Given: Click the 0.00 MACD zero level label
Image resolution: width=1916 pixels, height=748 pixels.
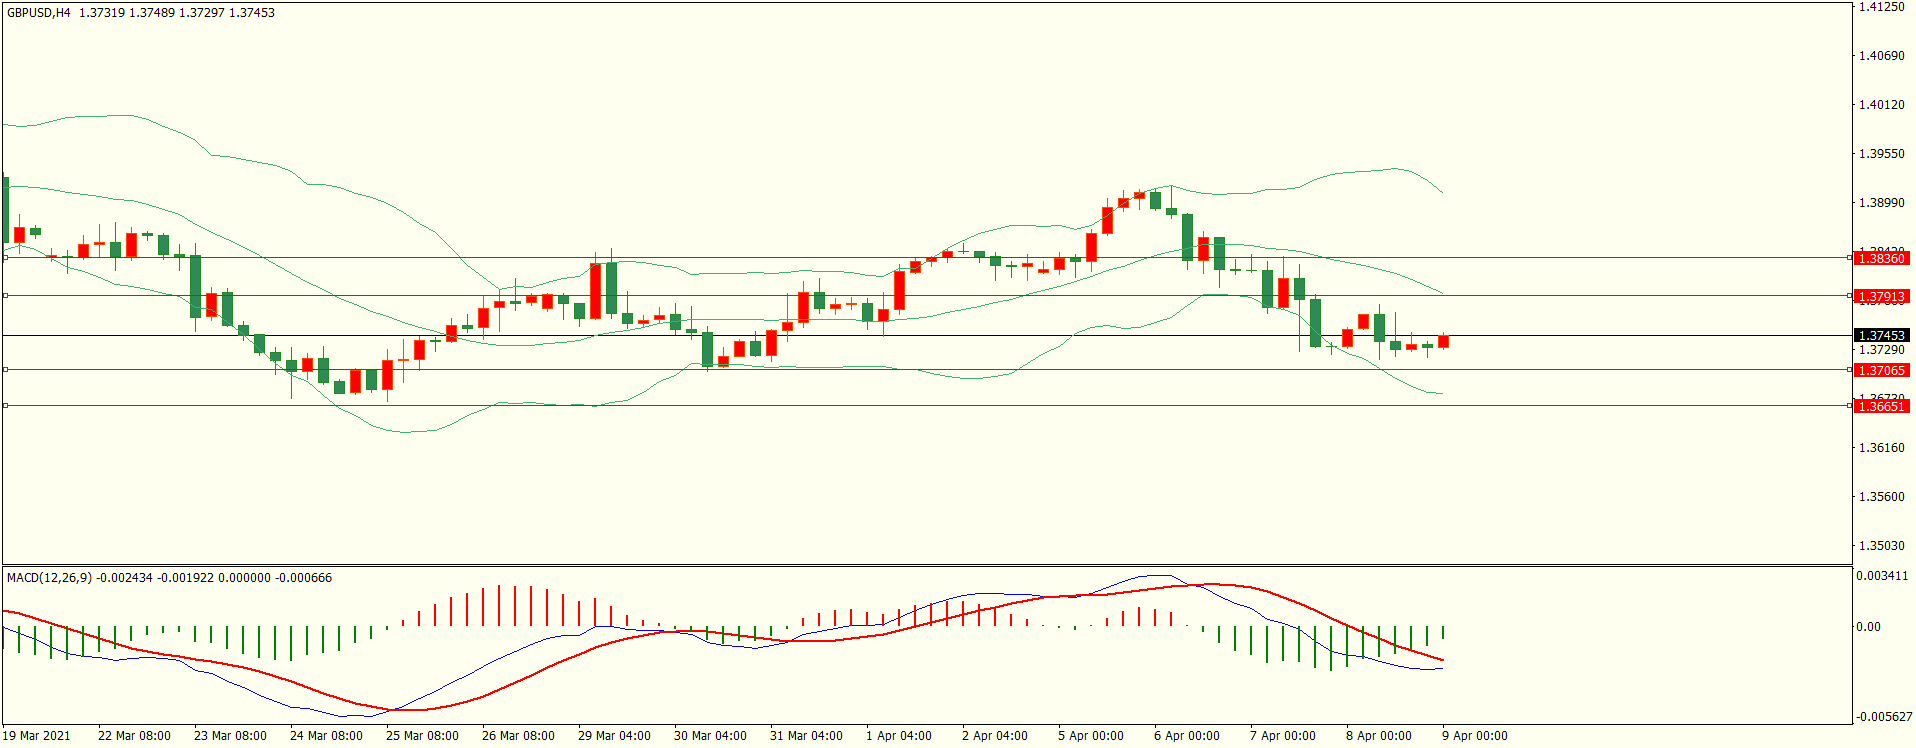Looking at the screenshot, I should (1868, 627).
